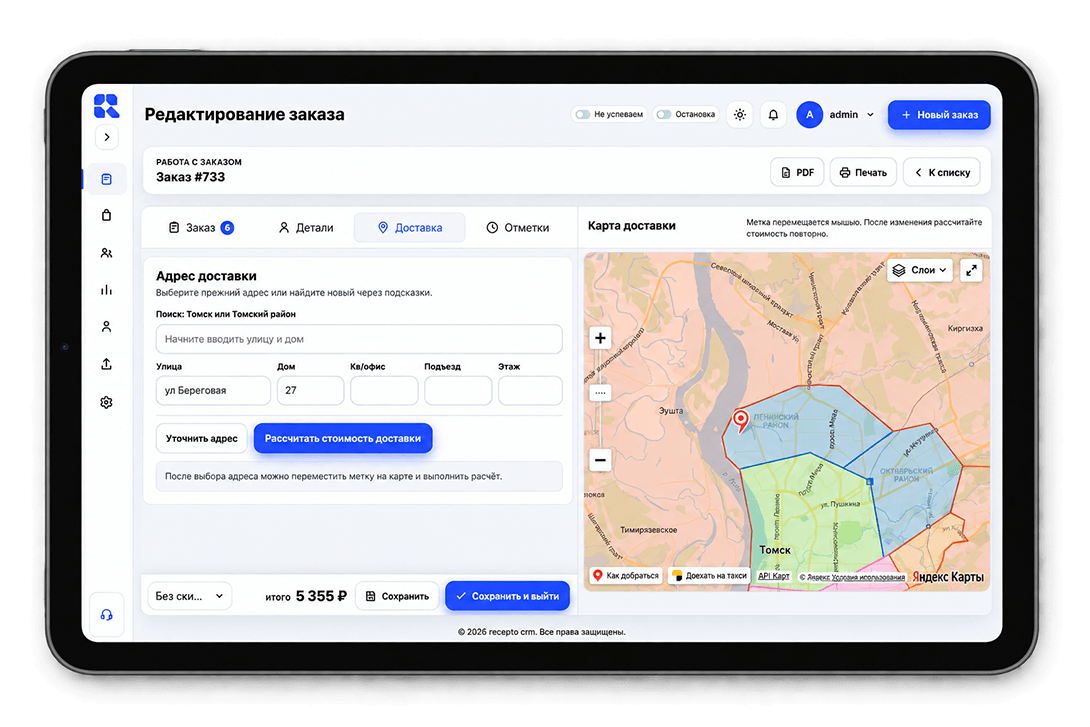
Task: Open the settings gear sidebar icon
Action: point(106,402)
